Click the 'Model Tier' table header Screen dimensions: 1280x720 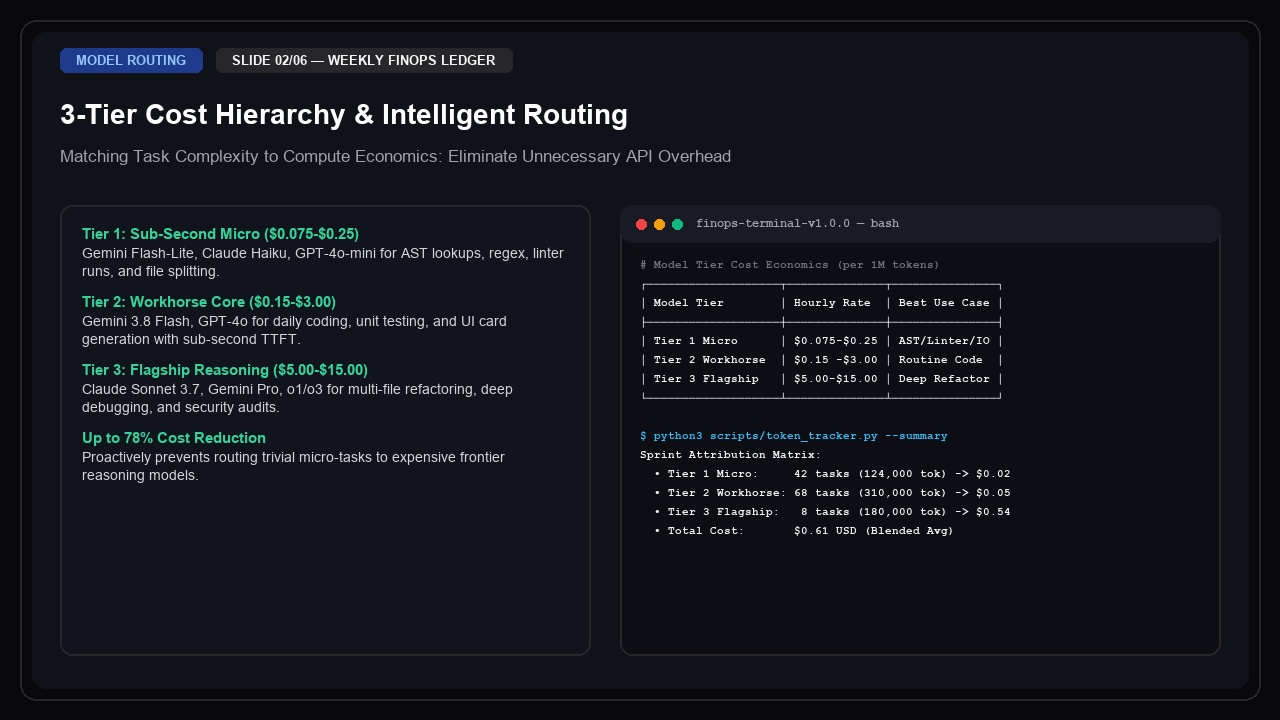(x=688, y=303)
